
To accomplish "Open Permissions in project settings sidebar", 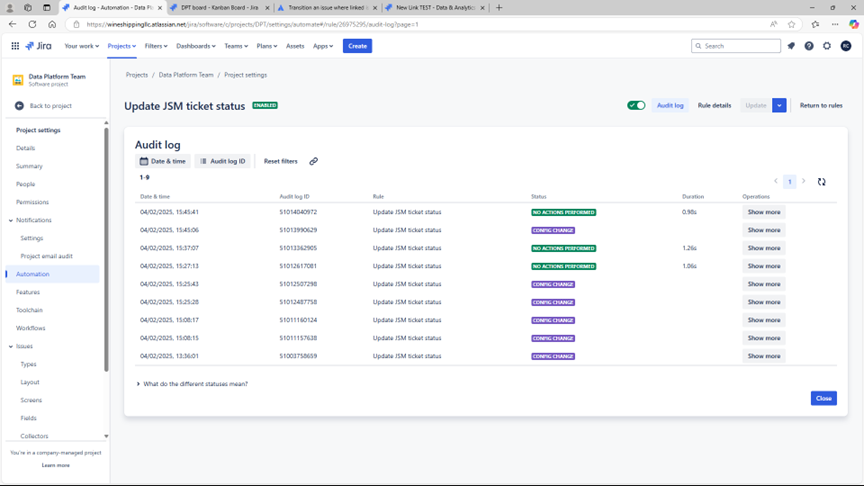I will click(32, 202).
